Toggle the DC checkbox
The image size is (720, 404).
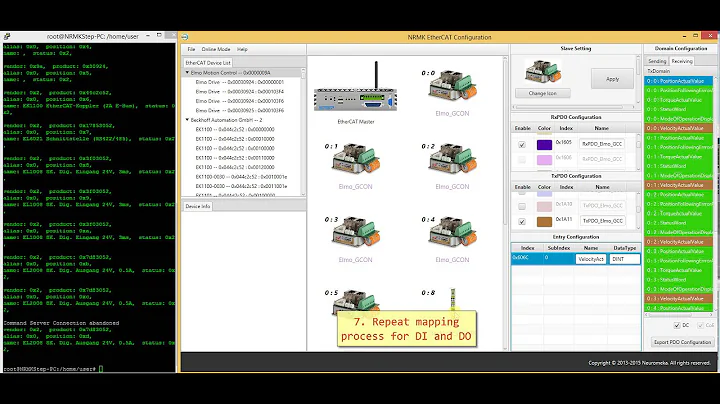[677, 325]
